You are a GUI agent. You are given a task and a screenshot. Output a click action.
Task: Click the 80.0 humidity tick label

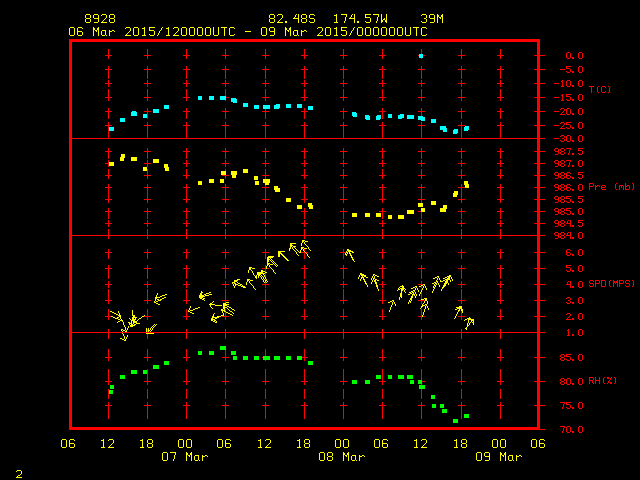(x=572, y=382)
